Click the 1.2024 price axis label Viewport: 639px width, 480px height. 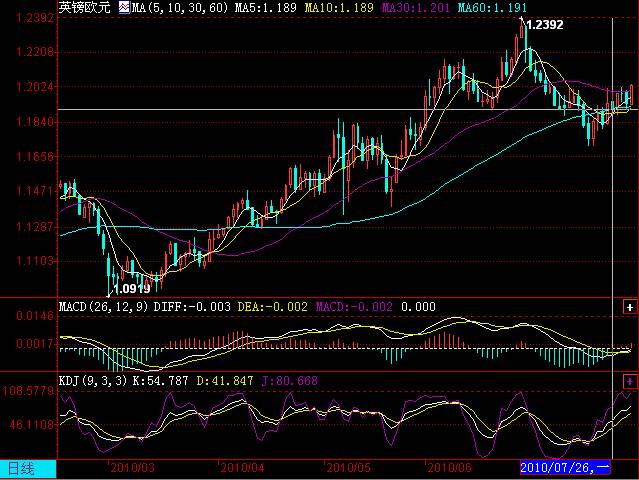35,87
